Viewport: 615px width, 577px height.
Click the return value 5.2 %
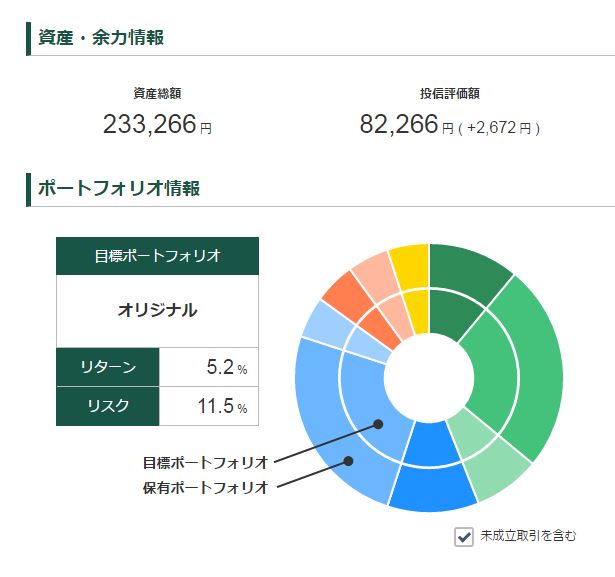click(x=227, y=367)
